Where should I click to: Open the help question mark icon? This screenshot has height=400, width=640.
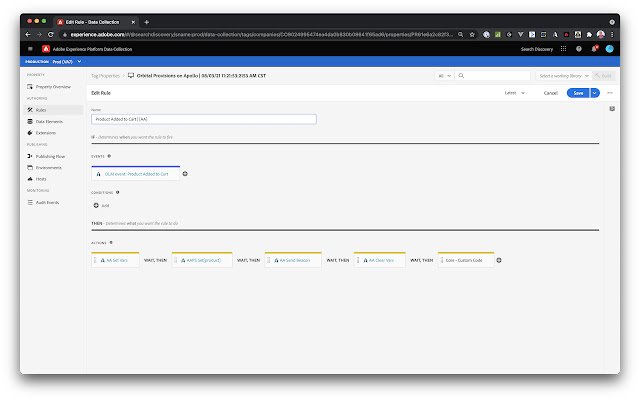(579, 49)
